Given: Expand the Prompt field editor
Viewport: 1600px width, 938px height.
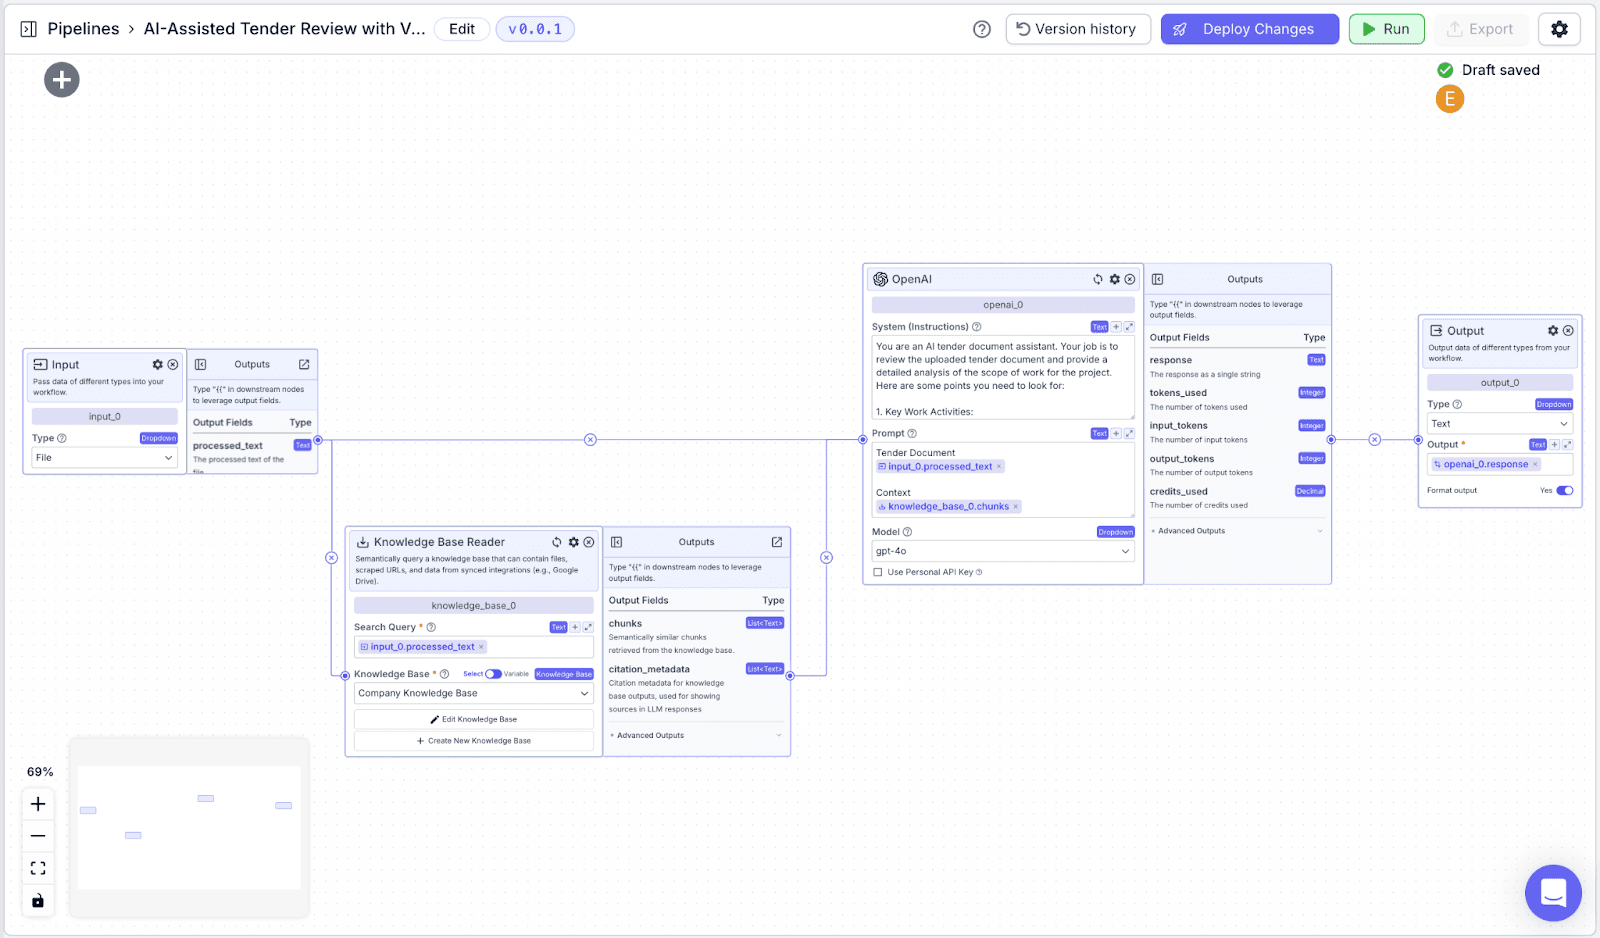Looking at the screenshot, I should click(1129, 434).
